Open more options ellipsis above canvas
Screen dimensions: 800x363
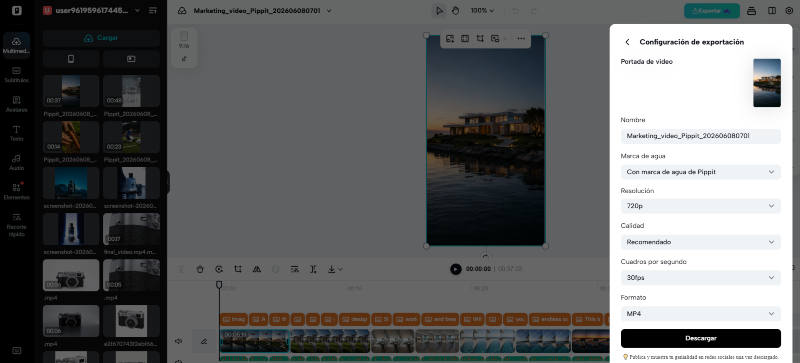521,38
